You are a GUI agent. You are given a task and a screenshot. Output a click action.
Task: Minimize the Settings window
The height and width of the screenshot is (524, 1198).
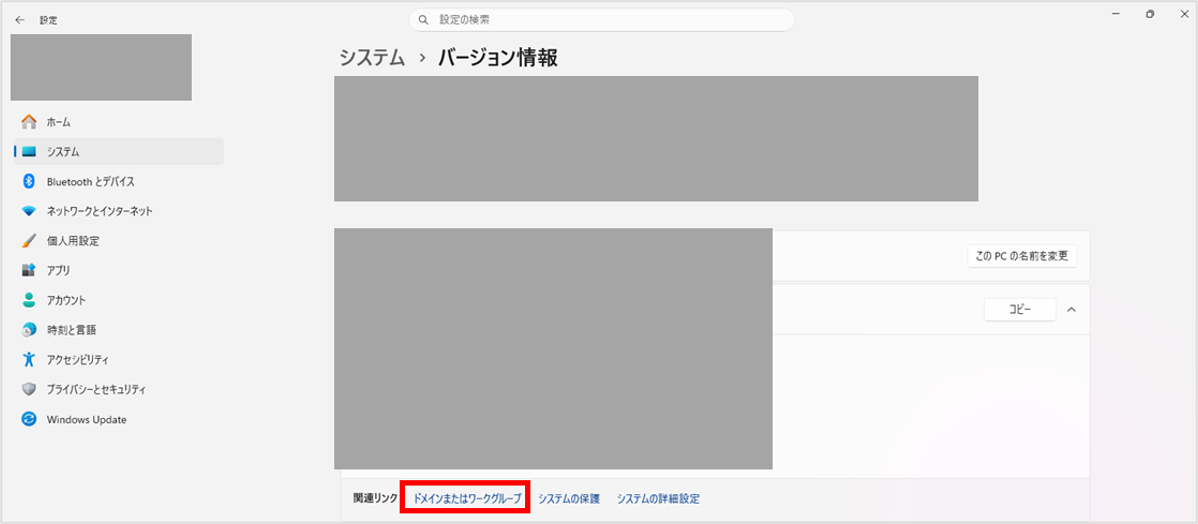(1115, 14)
